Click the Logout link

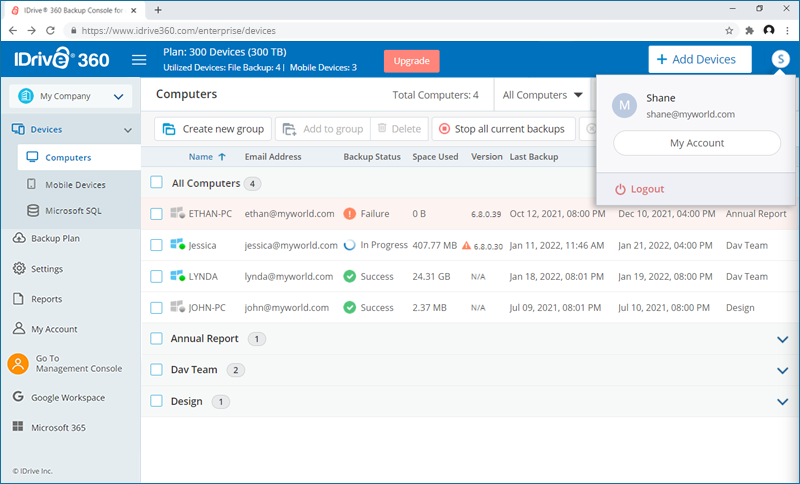click(647, 189)
